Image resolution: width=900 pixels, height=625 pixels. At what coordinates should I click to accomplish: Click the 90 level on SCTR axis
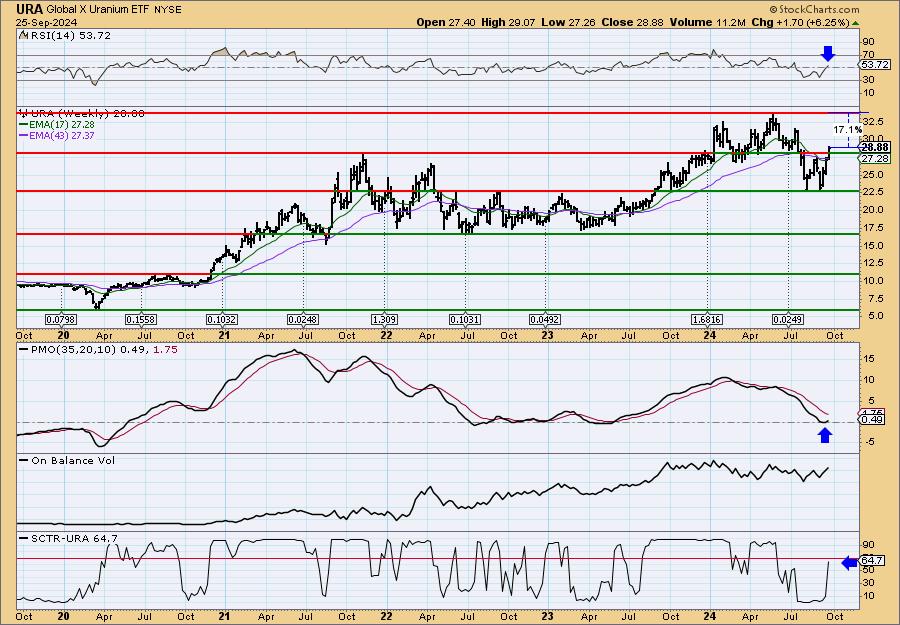point(867,544)
